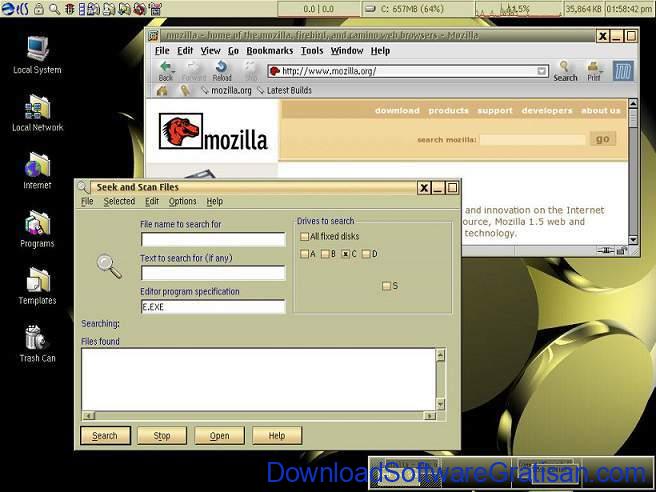Click Mozilla Stop button
The image size is (656, 492).
coord(251,71)
